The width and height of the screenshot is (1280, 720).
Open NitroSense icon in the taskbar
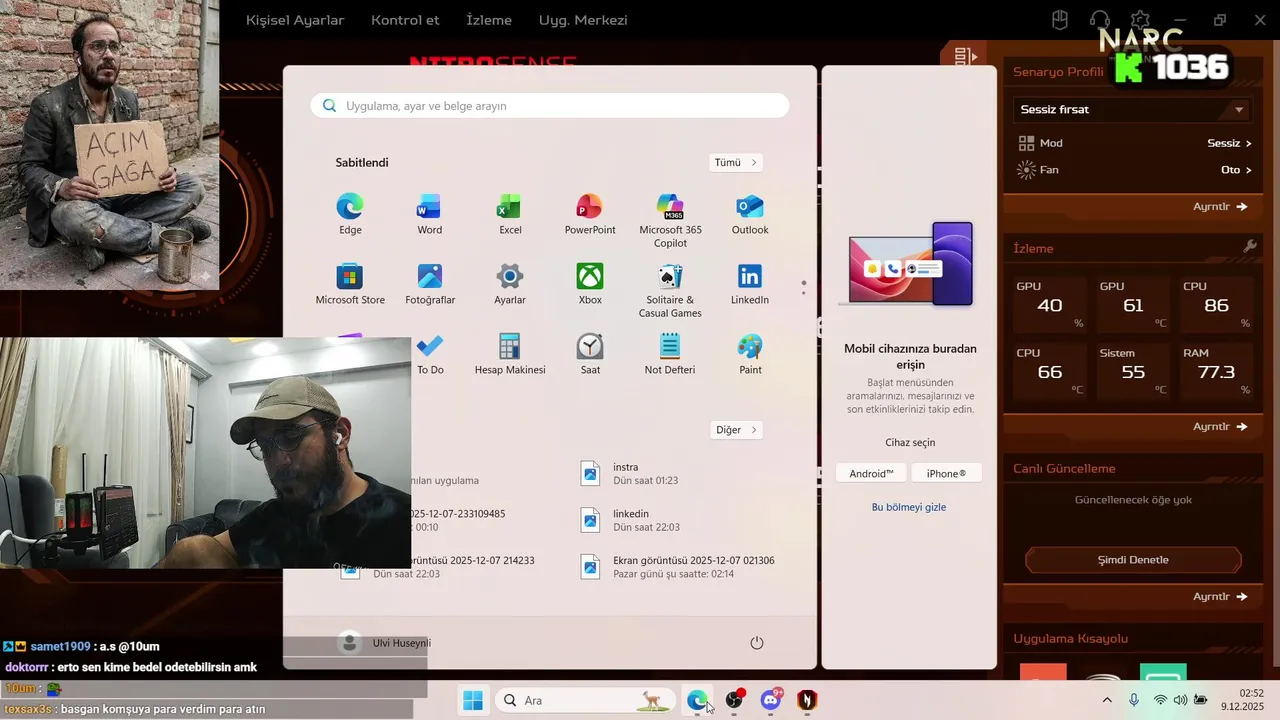[x=807, y=700]
